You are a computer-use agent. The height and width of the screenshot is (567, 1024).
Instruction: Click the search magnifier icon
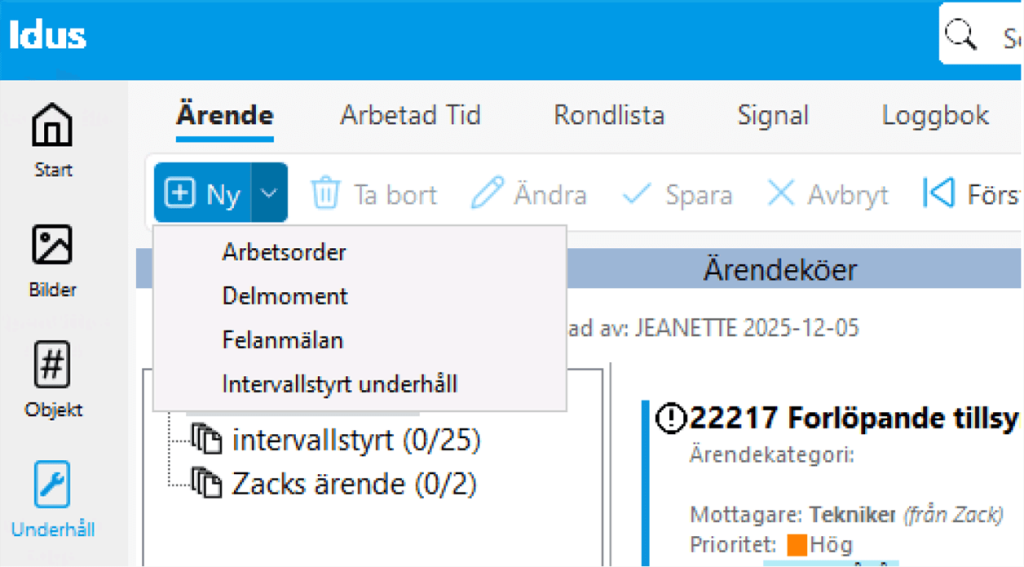tap(961, 35)
